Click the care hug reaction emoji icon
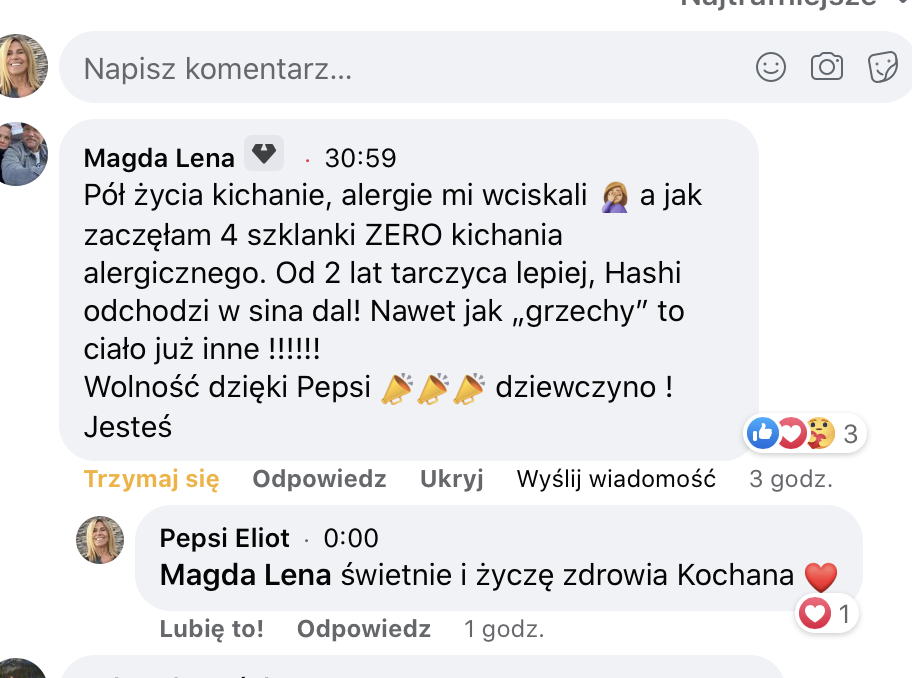This screenshot has height=678, width=912. (819, 433)
